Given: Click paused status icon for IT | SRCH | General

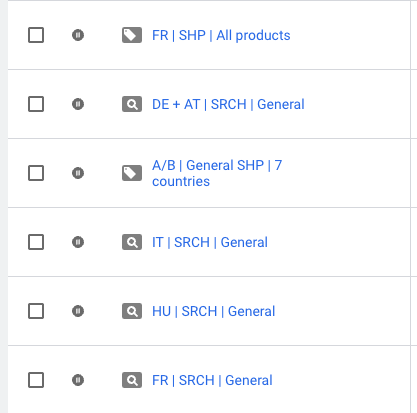Looking at the screenshot, I should [x=78, y=242].
